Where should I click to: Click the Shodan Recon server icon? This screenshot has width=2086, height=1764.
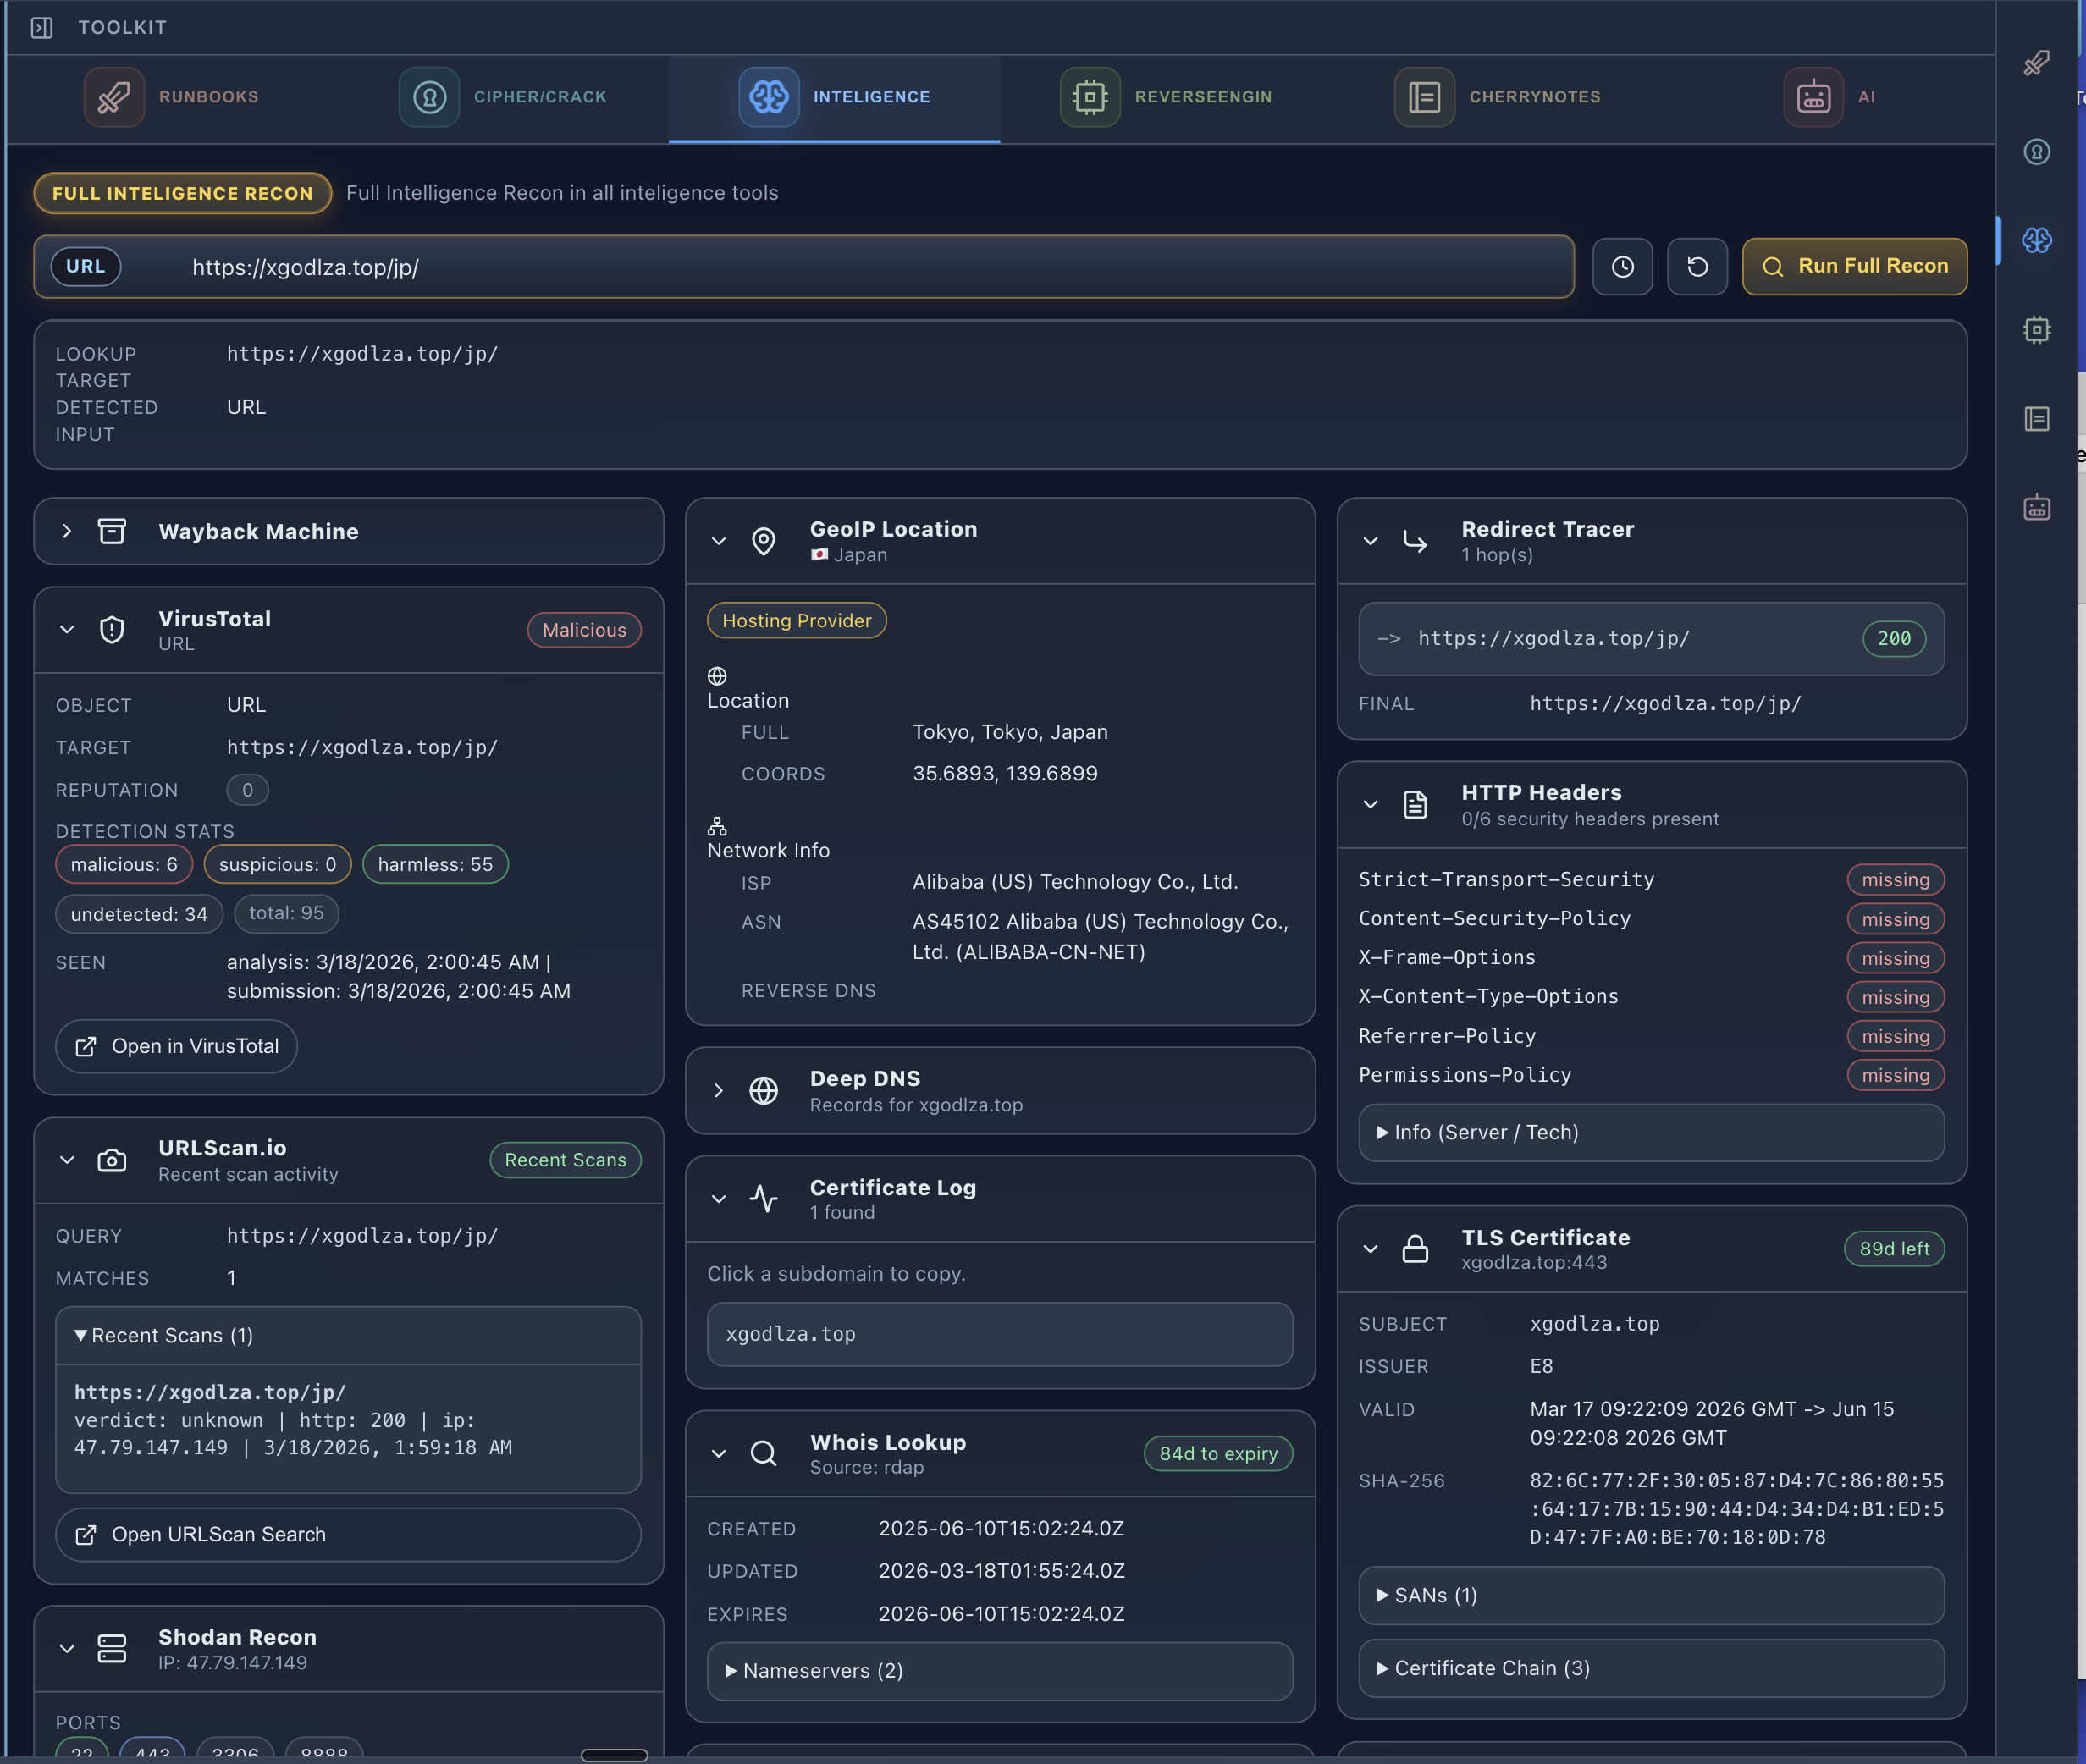pyautogui.click(x=111, y=1648)
